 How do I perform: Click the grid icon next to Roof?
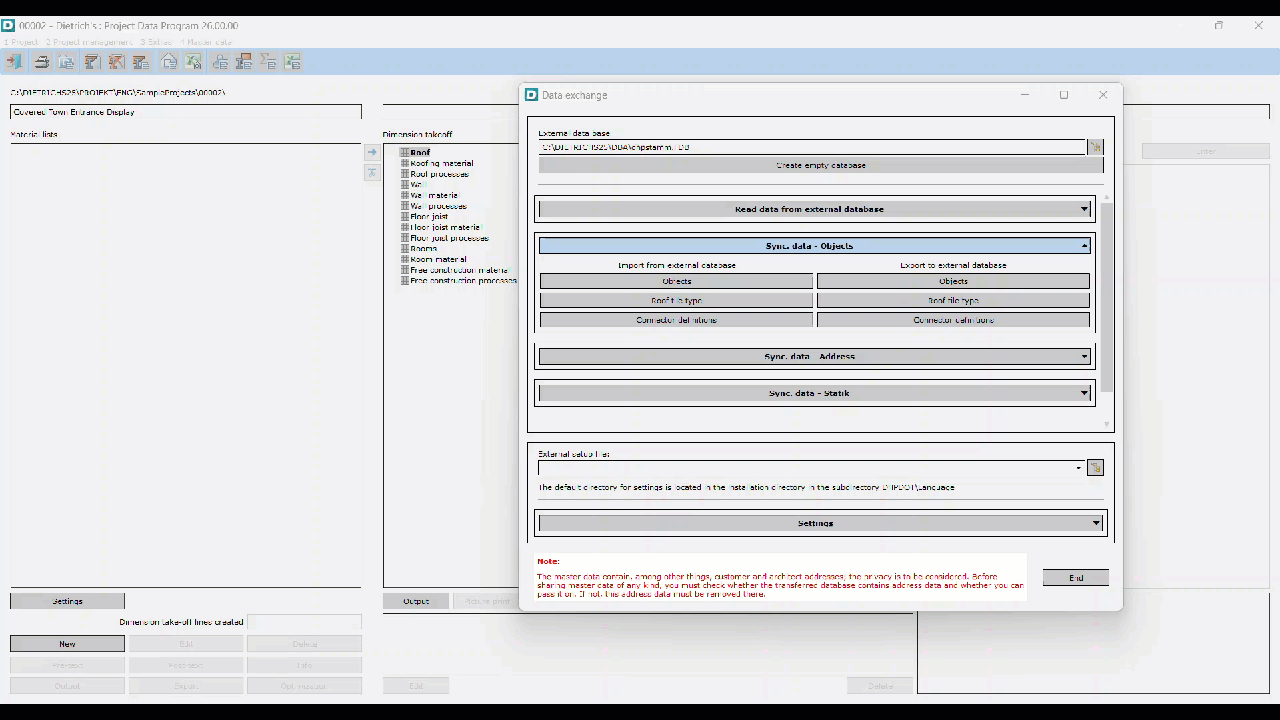(405, 153)
